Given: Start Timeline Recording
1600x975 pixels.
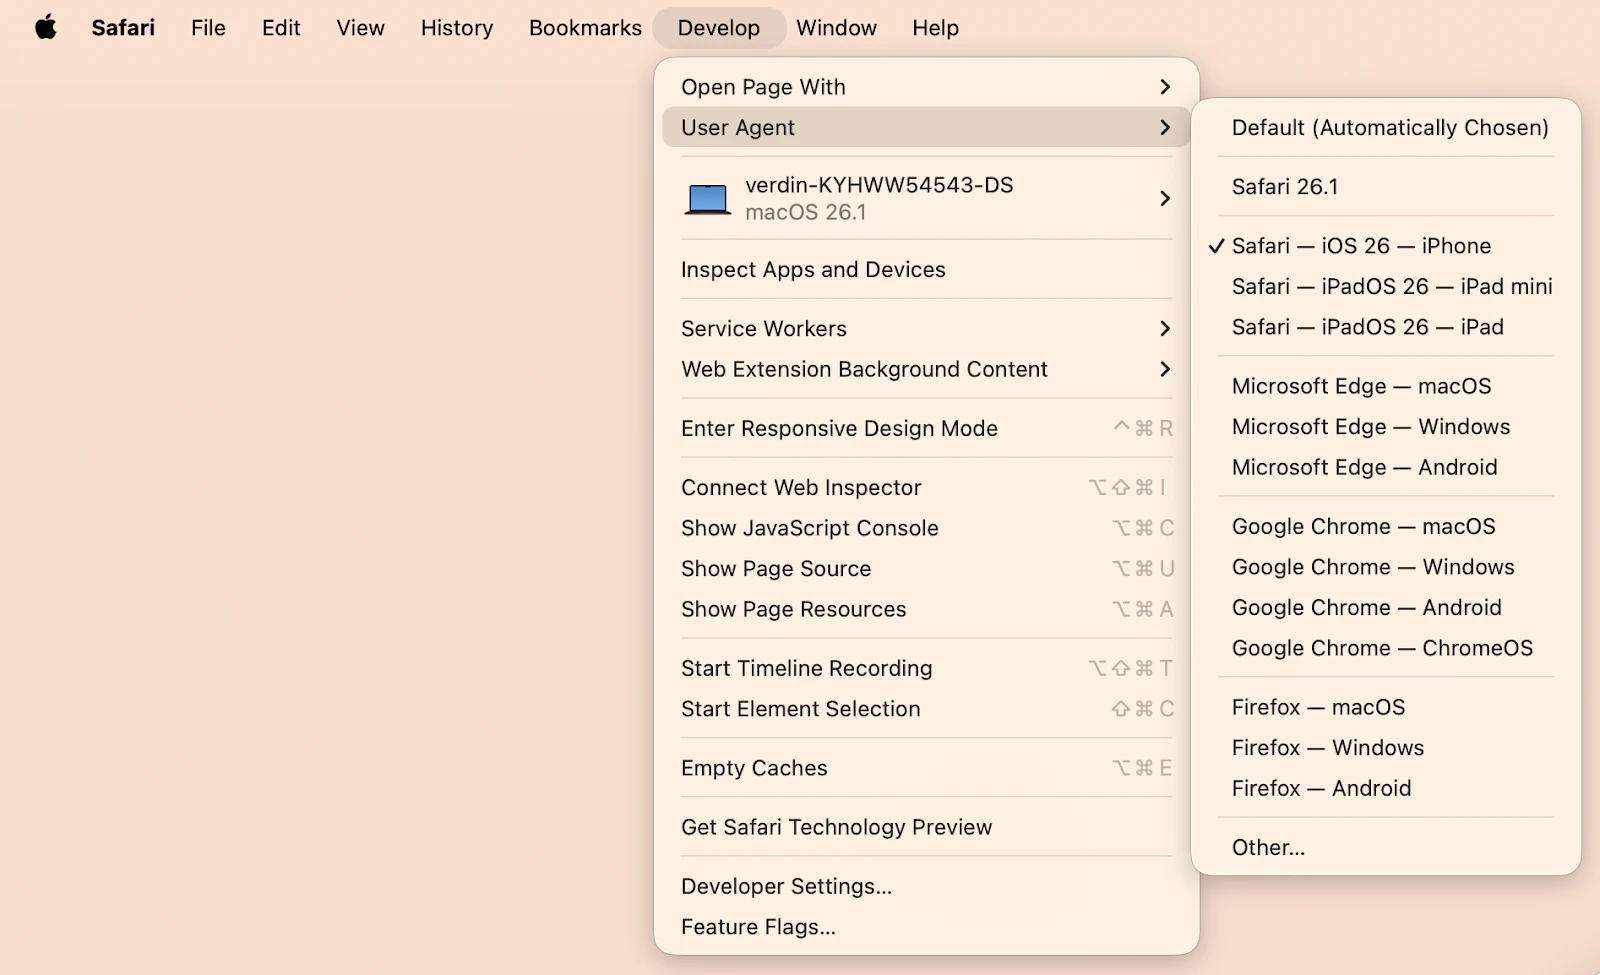Looking at the screenshot, I should (x=806, y=669).
